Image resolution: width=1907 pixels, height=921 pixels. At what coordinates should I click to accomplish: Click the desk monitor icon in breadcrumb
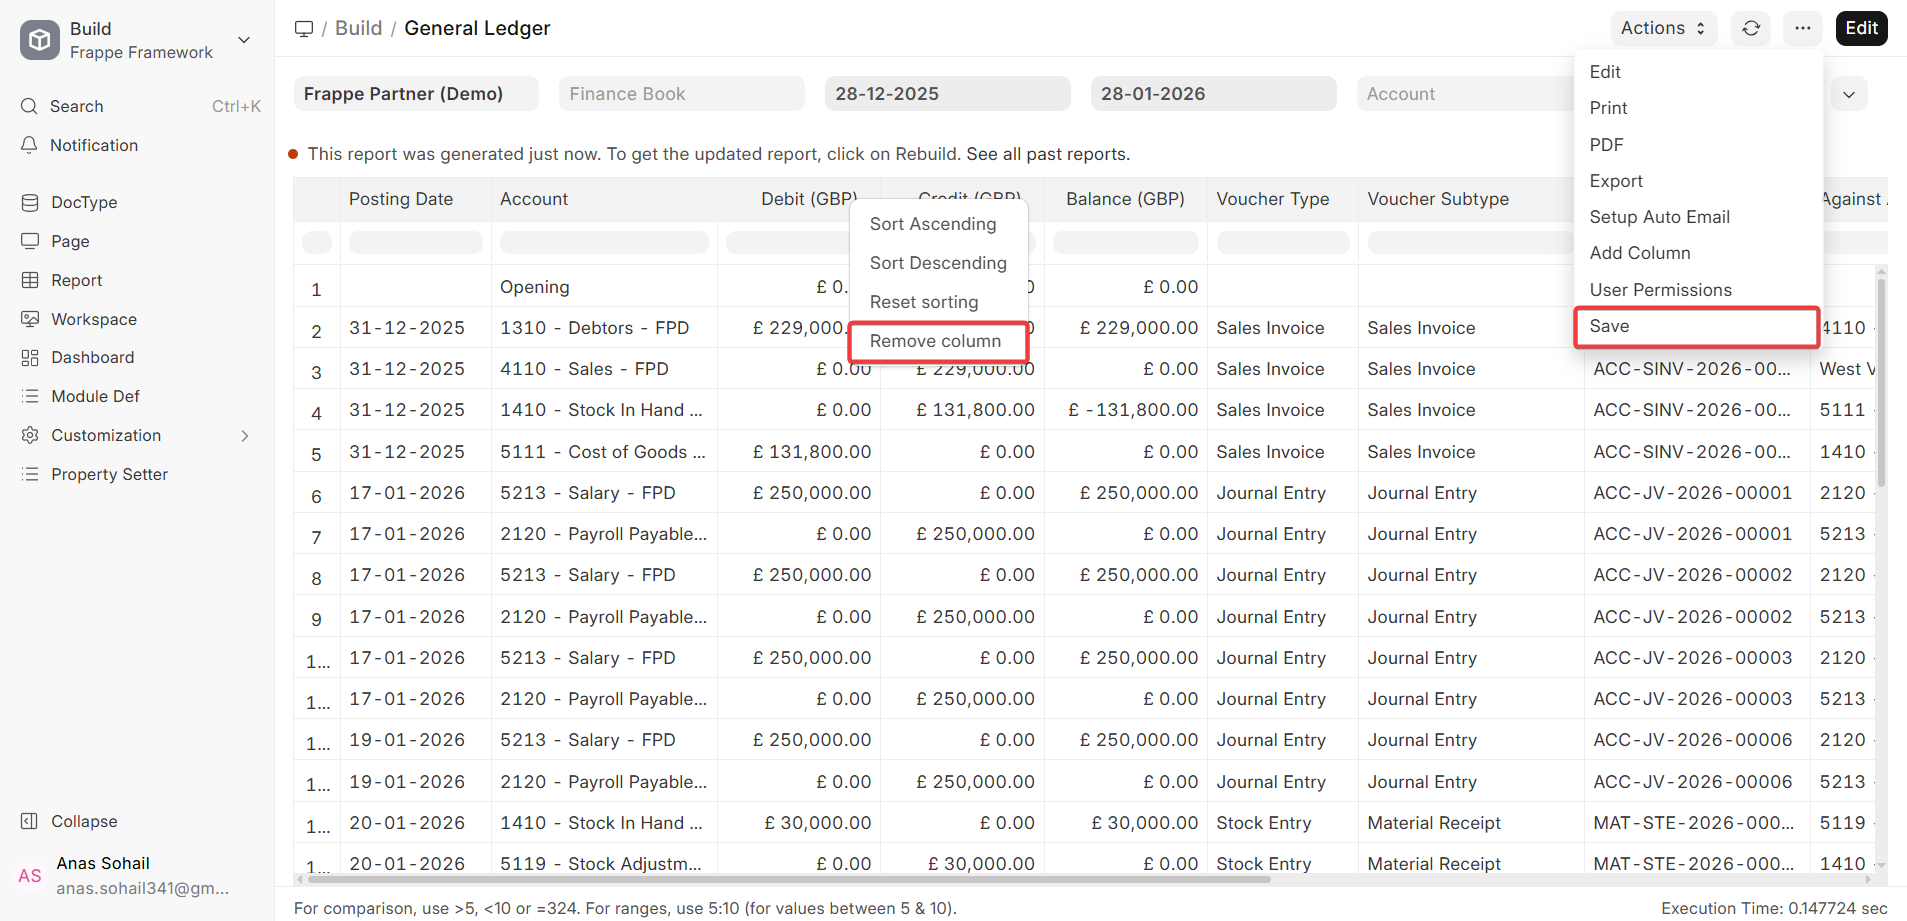pyautogui.click(x=304, y=28)
